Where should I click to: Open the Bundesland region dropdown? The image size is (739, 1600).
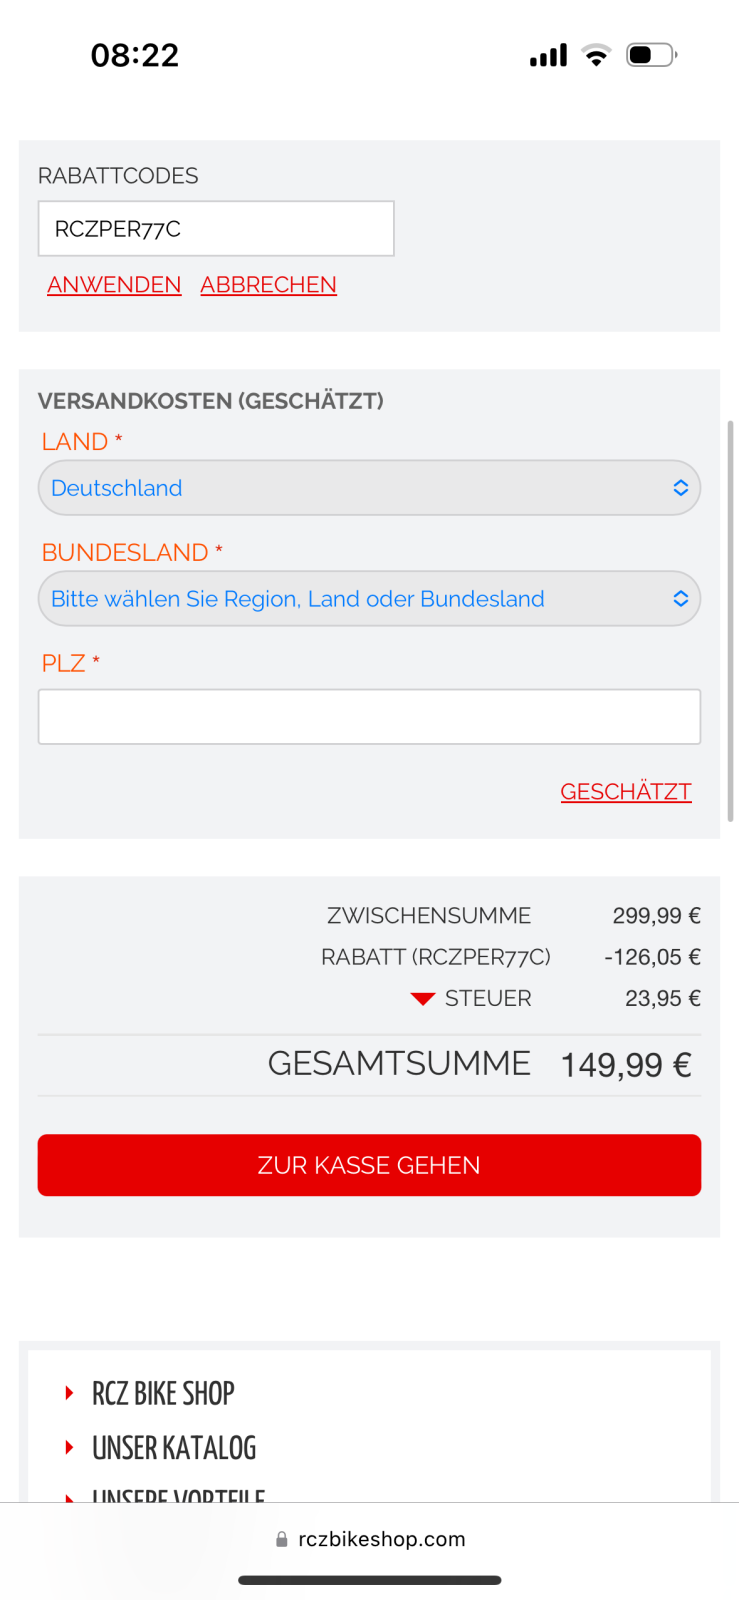369,599
